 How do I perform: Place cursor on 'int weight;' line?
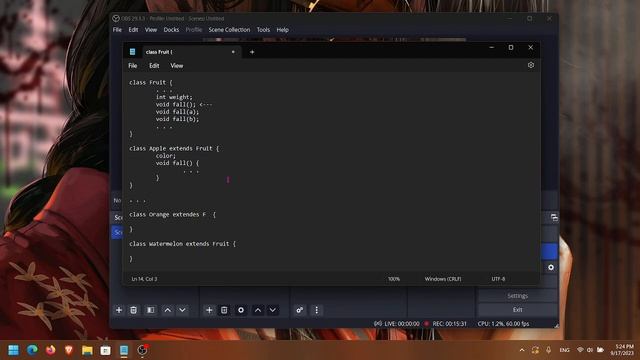coord(174,97)
